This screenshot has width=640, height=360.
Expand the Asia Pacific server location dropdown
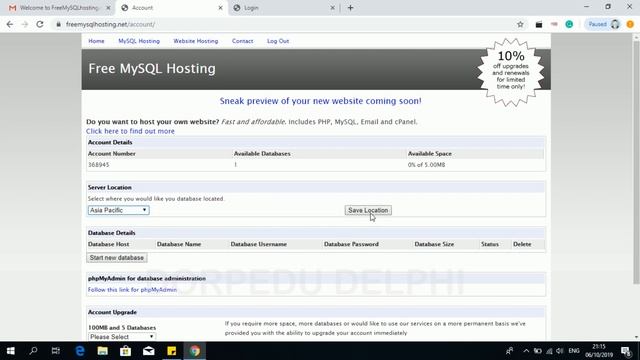point(118,210)
